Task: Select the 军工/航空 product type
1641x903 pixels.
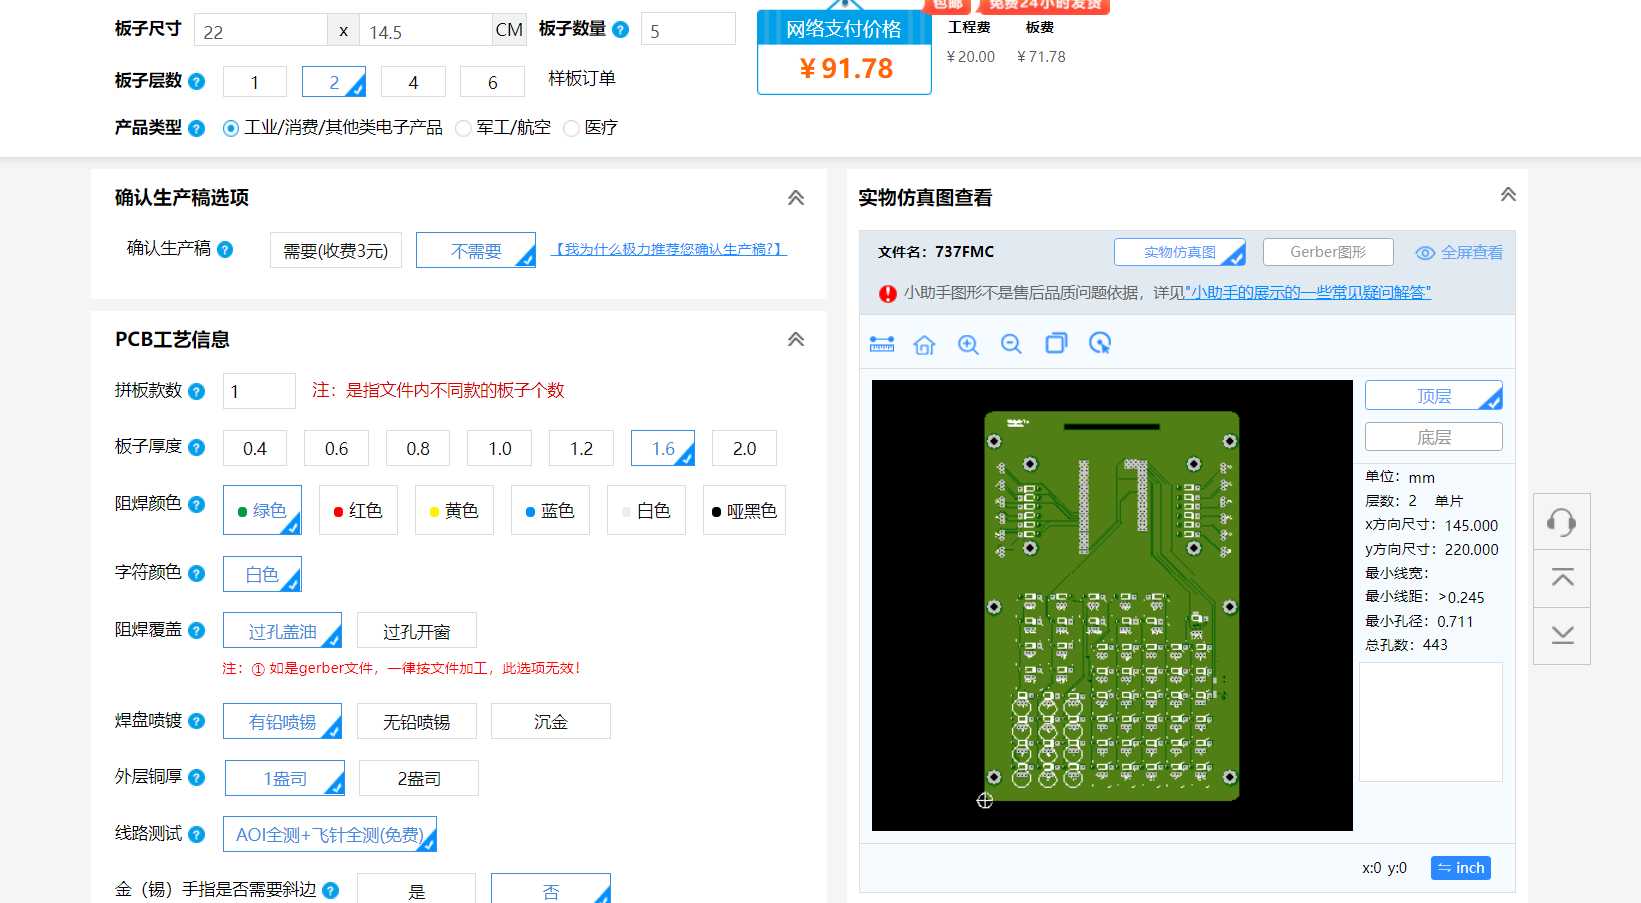Action: (x=463, y=128)
